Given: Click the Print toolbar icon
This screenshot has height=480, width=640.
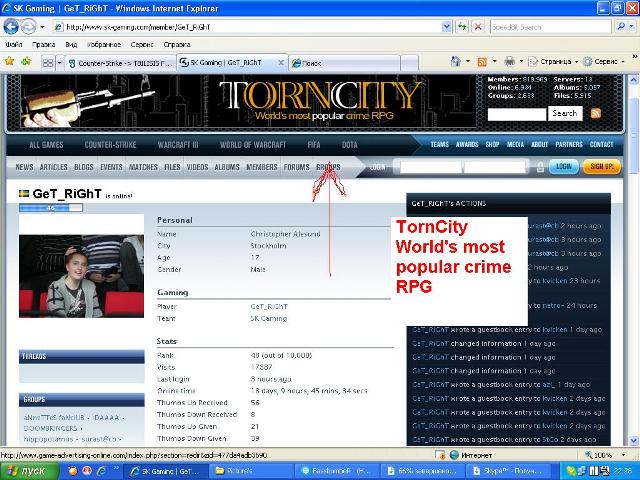Looking at the screenshot, I should pos(509,62).
